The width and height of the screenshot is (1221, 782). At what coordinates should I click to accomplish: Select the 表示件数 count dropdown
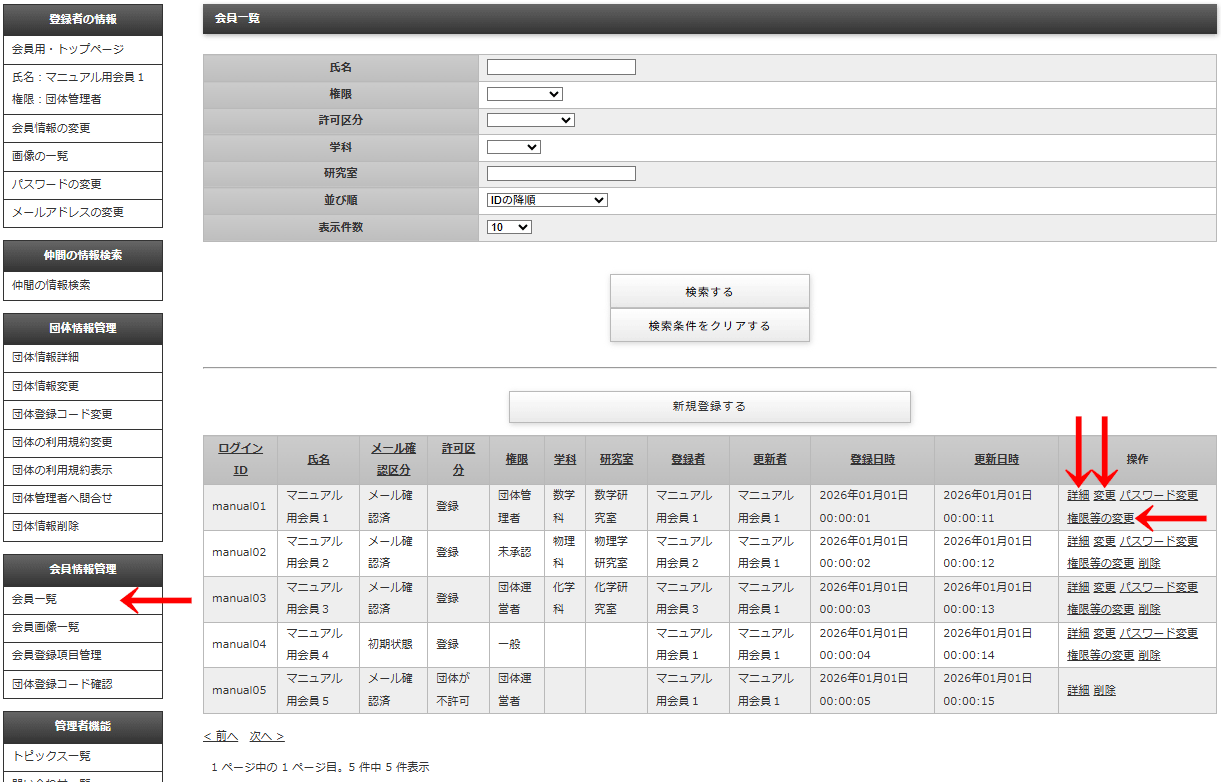pos(509,227)
